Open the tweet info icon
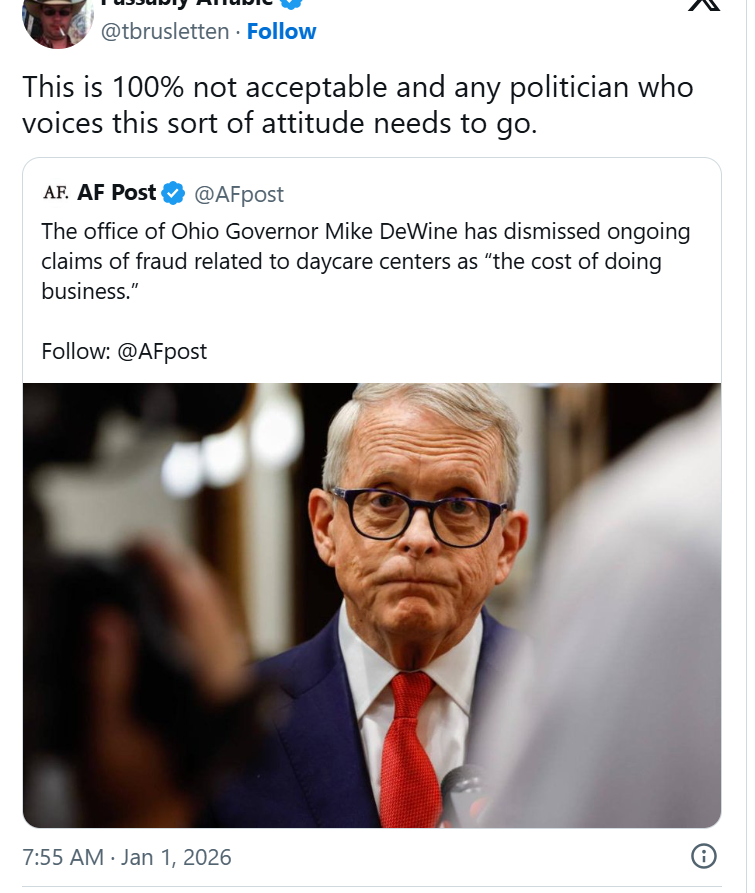The width and height of the screenshot is (755, 893). pyautogui.click(x=704, y=856)
